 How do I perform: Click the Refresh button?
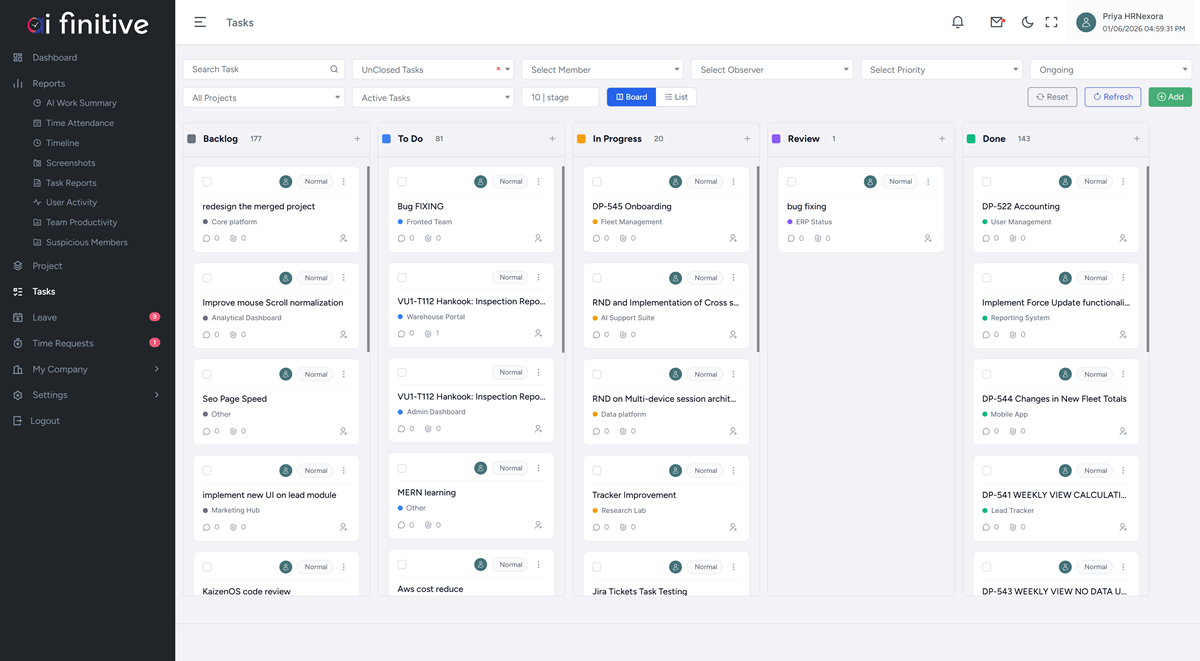coord(1112,97)
